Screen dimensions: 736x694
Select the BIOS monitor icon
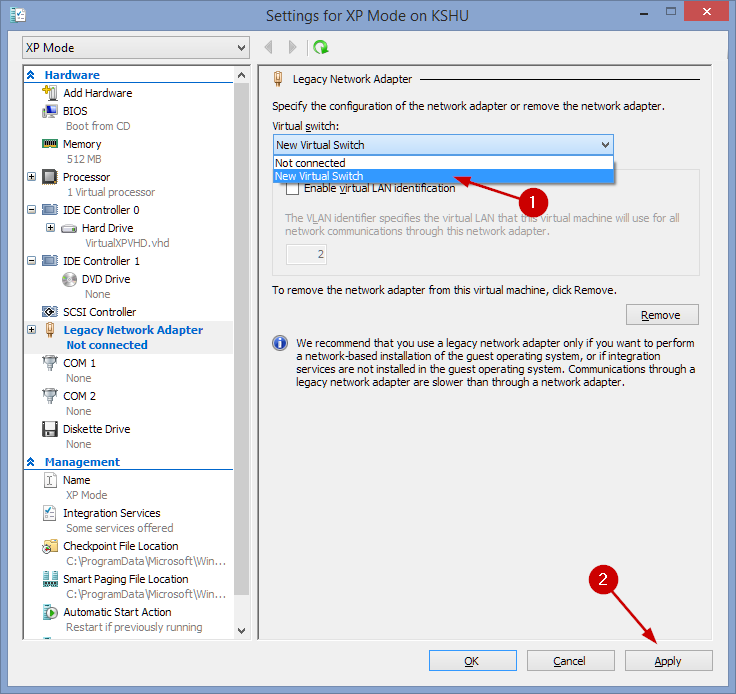coord(50,111)
